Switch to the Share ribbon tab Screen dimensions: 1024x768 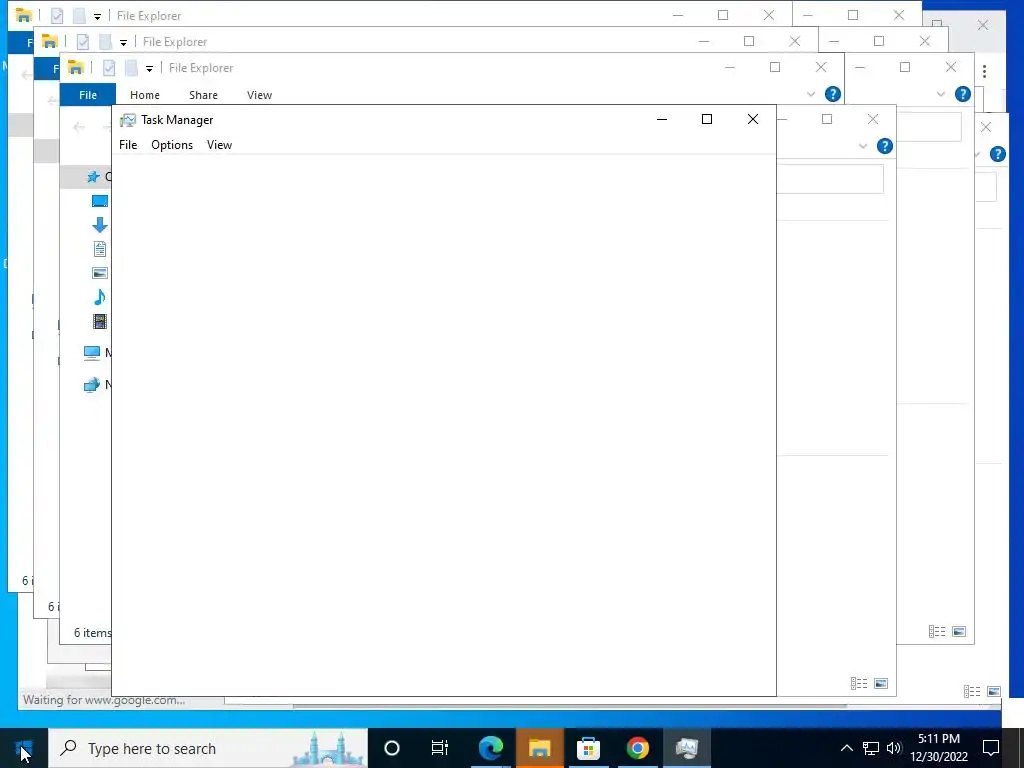click(x=203, y=95)
